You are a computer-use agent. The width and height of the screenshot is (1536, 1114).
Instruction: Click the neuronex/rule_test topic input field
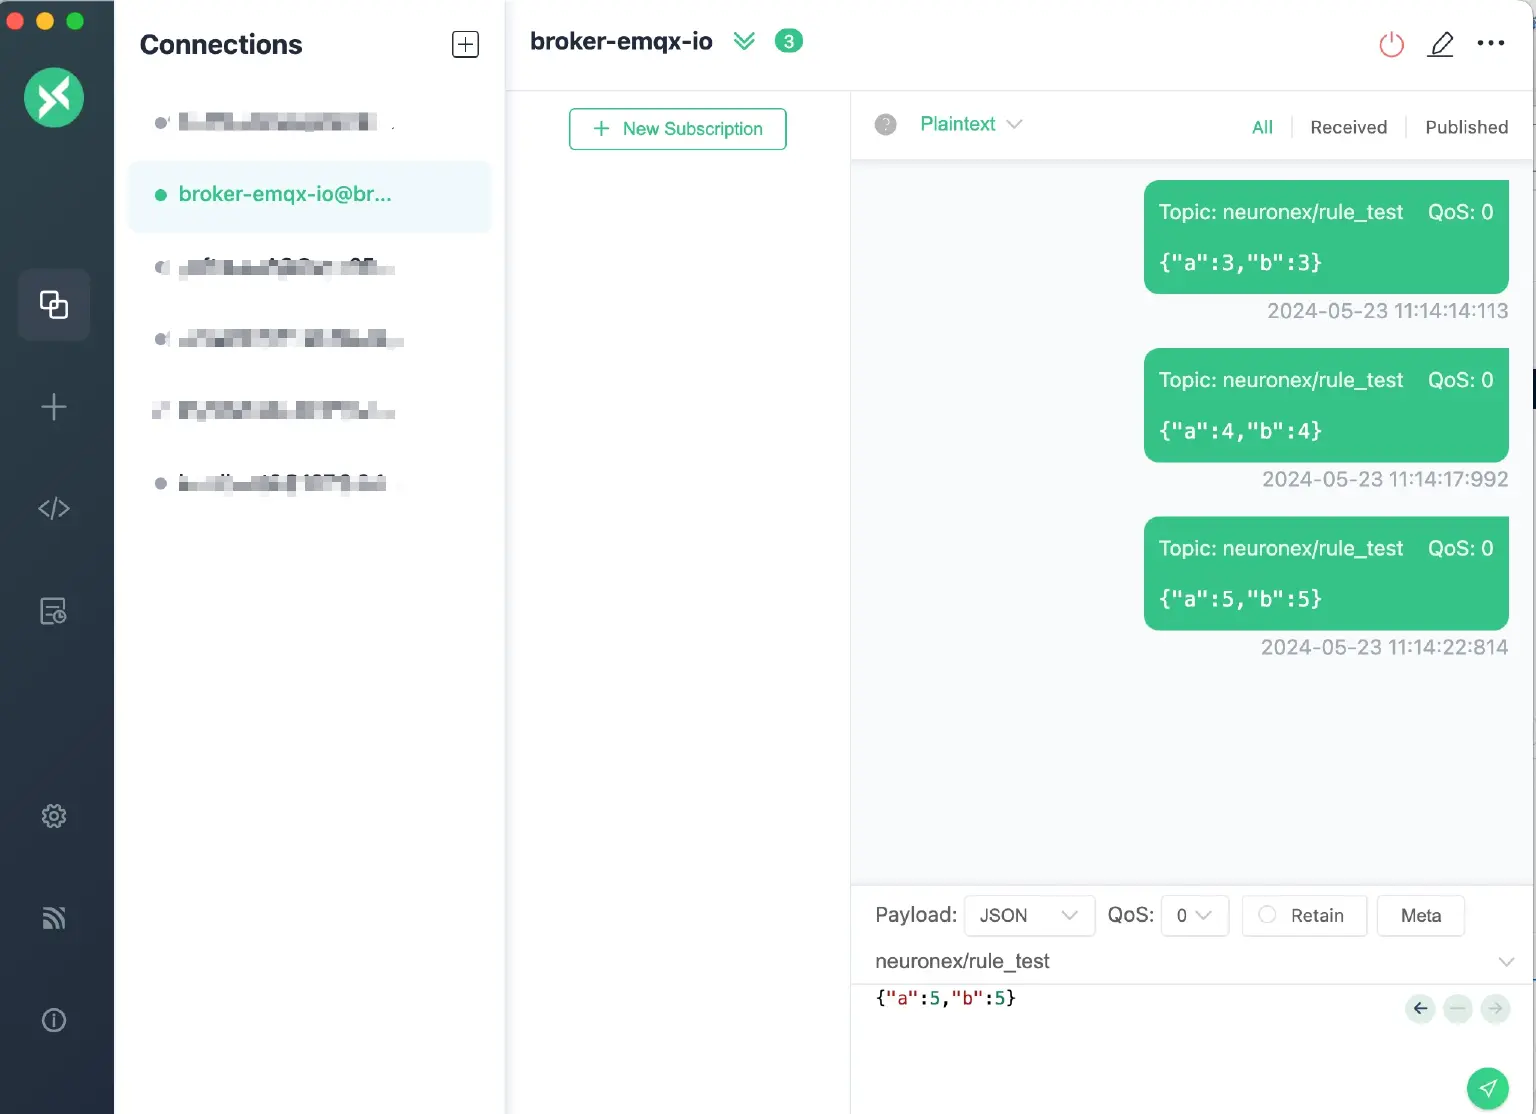tap(1180, 961)
